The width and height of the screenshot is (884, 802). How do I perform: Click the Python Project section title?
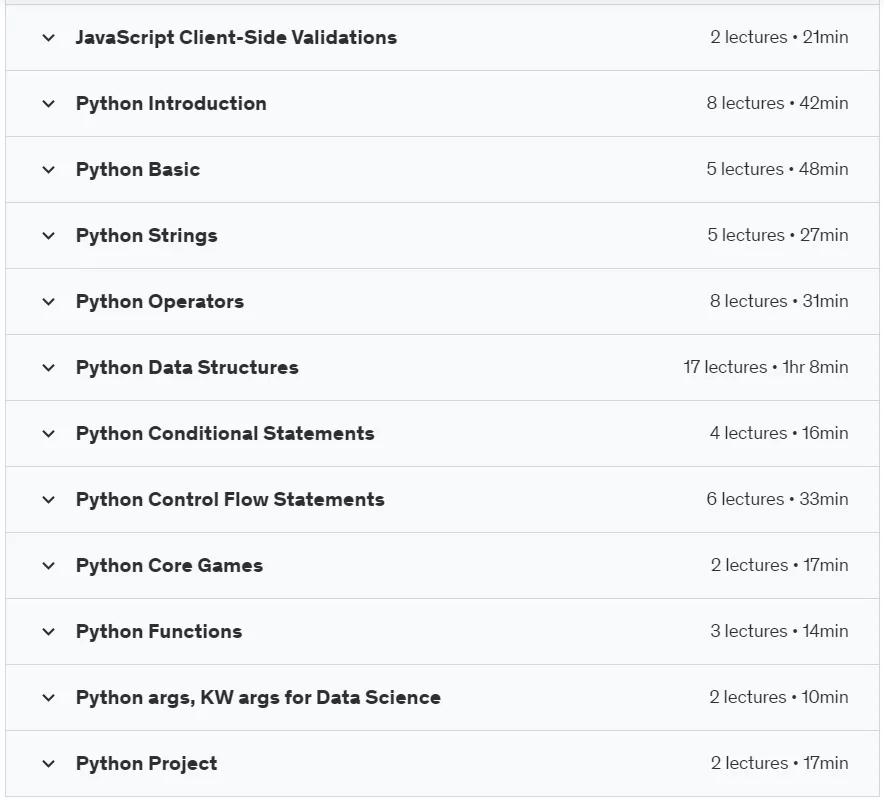click(x=147, y=764)
